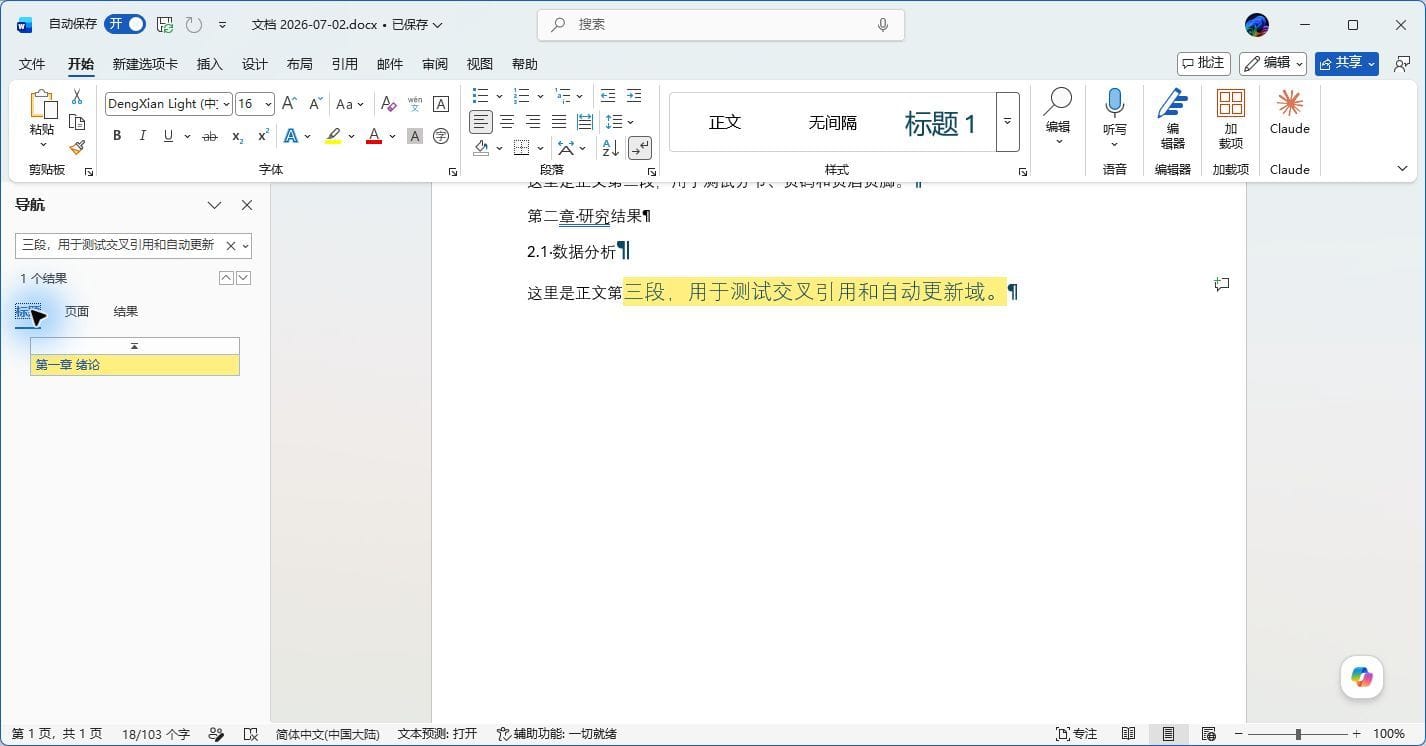1426x746 pixels.
Task: Open the underline style dropdown arrow
Action: pyautogui.click(x=186, y=136)
